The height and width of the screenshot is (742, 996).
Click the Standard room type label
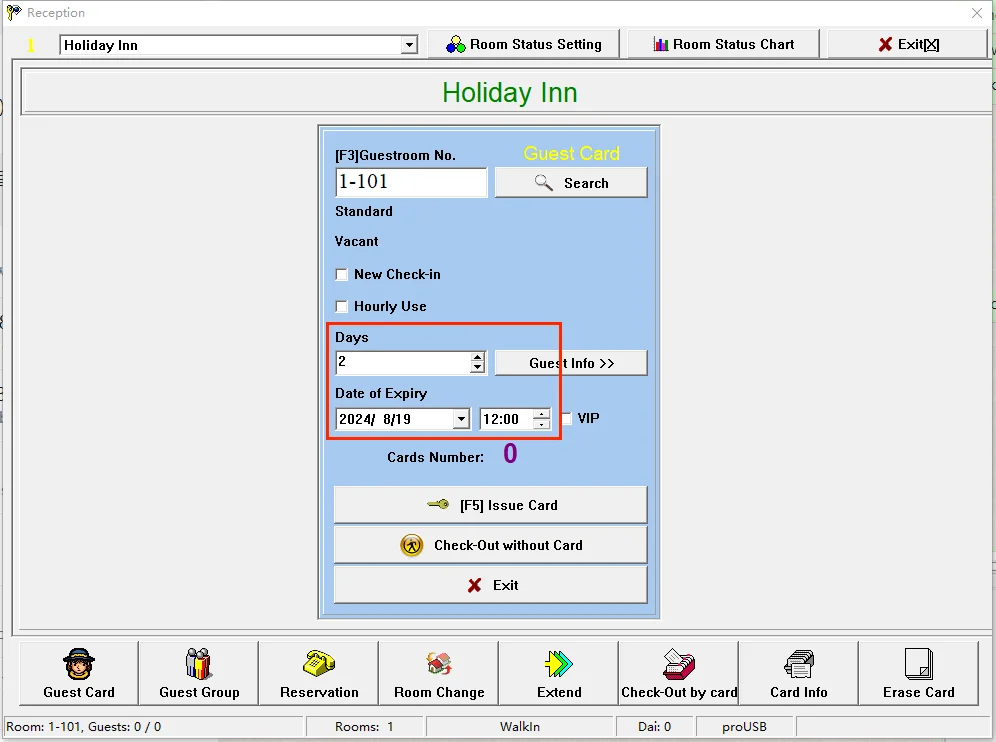pos(364,212)
